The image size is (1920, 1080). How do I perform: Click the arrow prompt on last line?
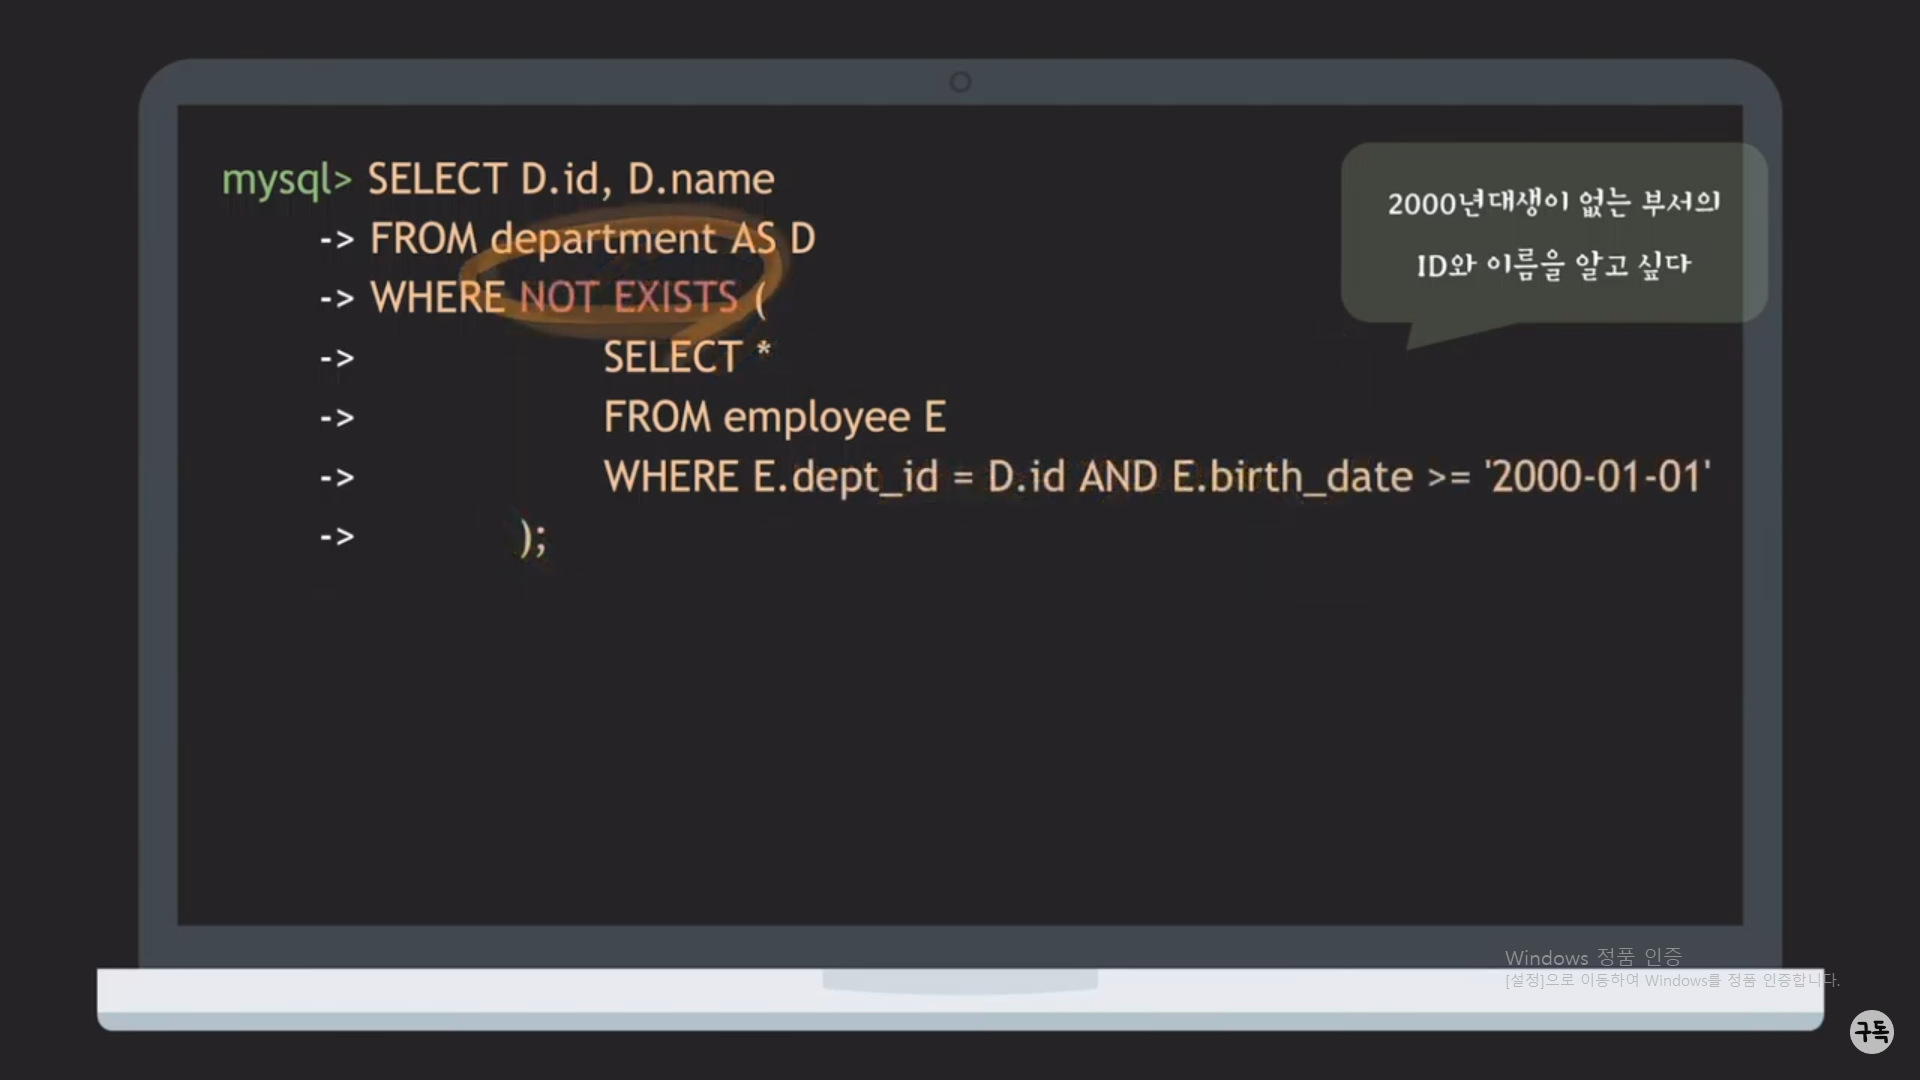pyautogui.click(x=337, y=537)
